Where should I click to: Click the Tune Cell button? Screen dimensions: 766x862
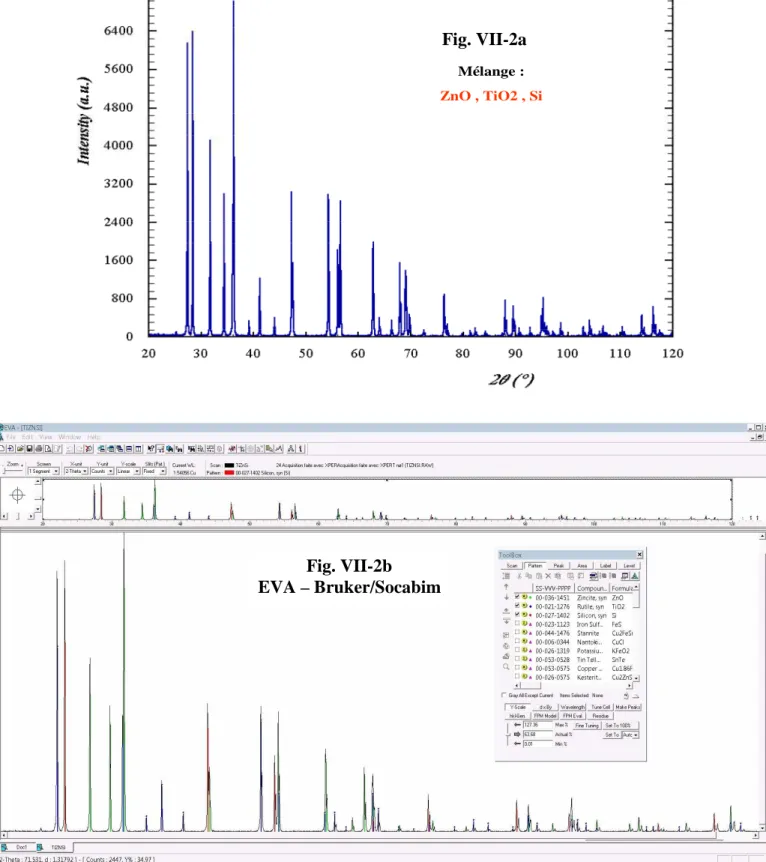[x=600, y=707]
